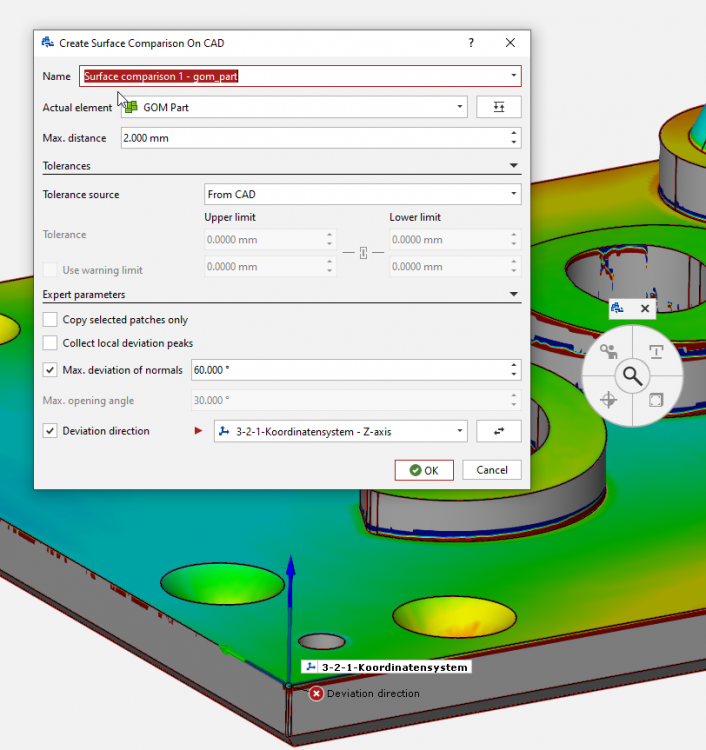Click the red arrow beside Deviation direction

tap(199, 431)
